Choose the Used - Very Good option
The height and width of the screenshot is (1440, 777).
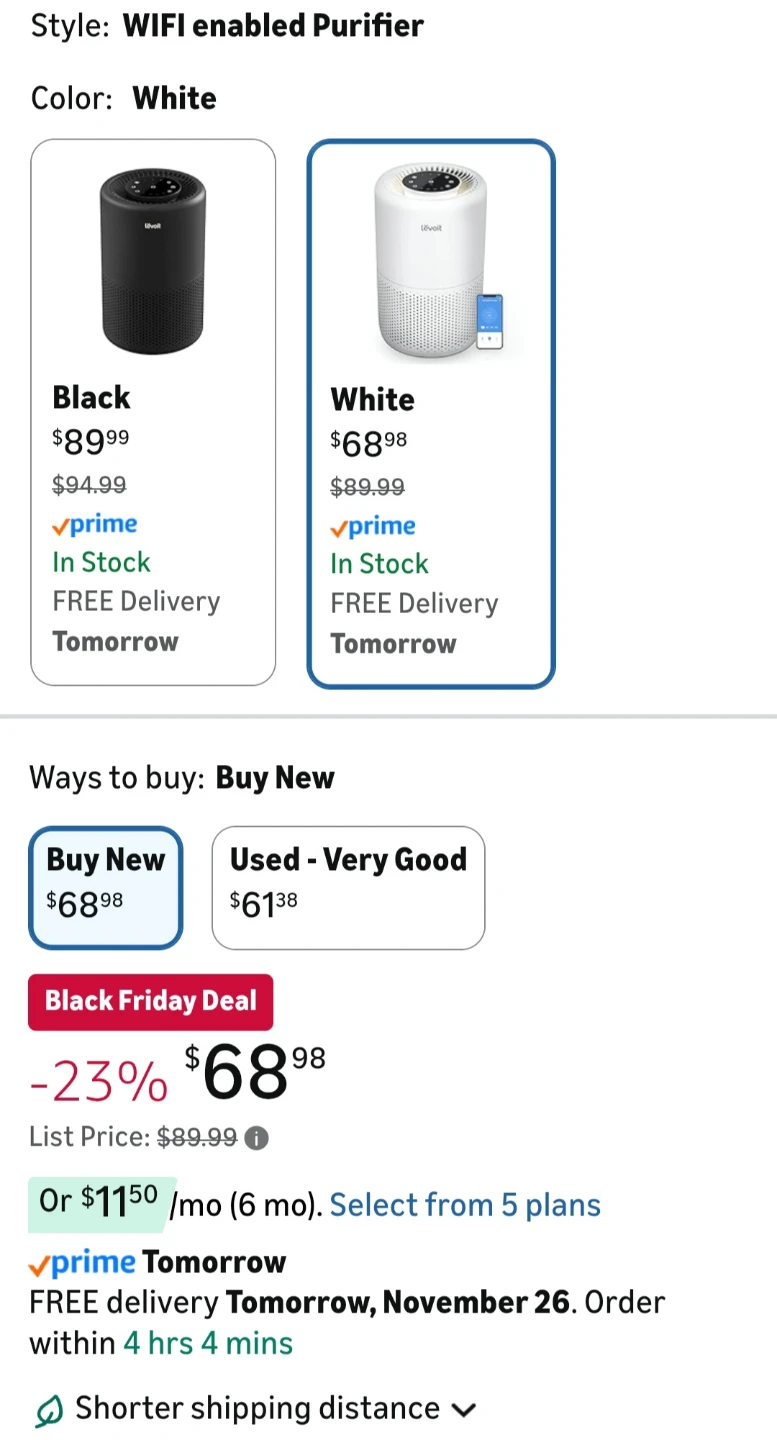(x=348, y=887)
